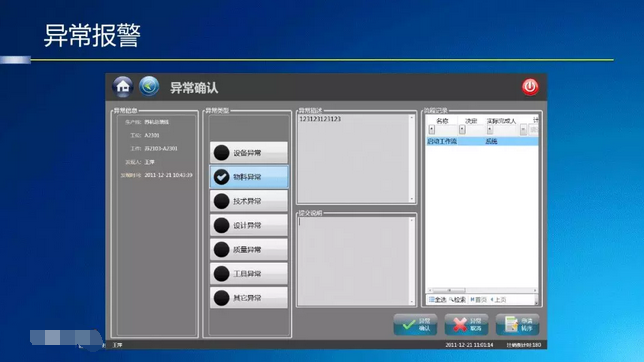
Task: Click the blue Back arrow icon
Action: point(149,86)
